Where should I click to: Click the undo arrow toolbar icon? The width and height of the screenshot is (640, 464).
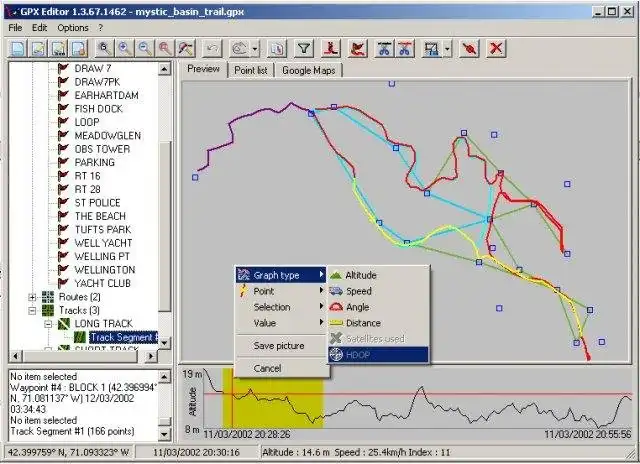pyautogui.click(x=212, y=49)
